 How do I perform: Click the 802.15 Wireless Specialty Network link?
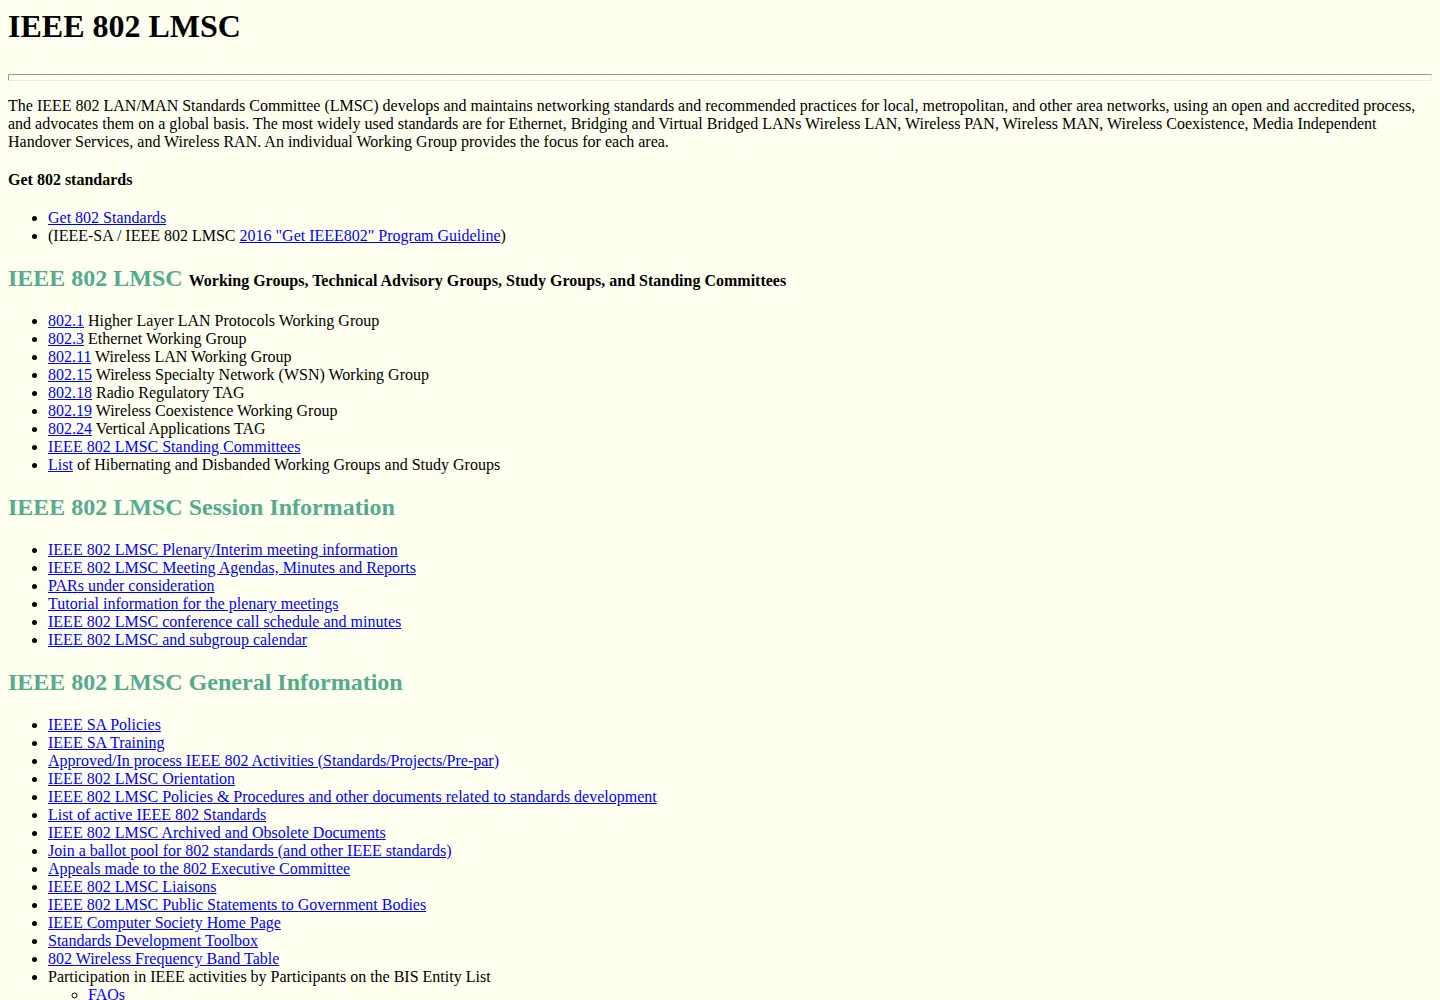[x=70, y=375]
